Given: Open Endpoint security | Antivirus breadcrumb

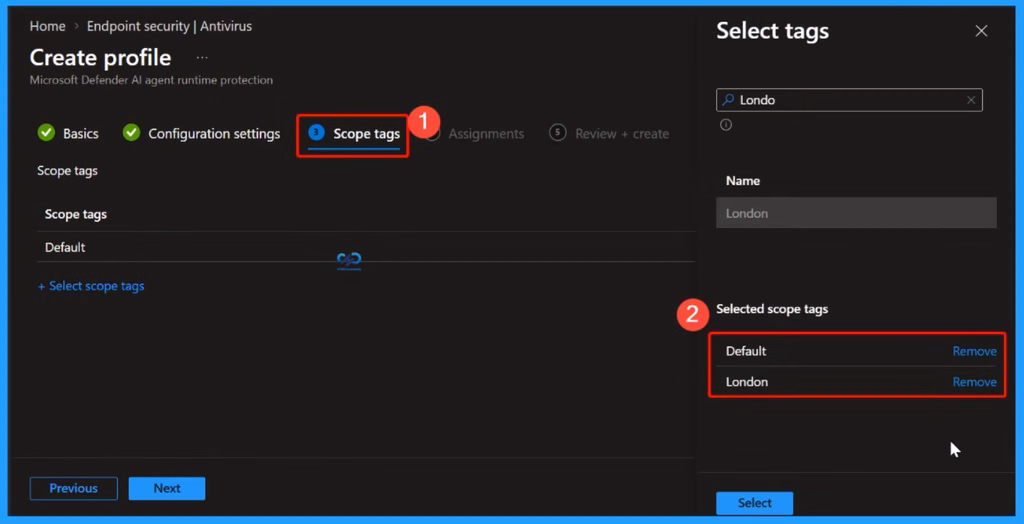Looking at the screenshot, I should click(x=169, y=27).
